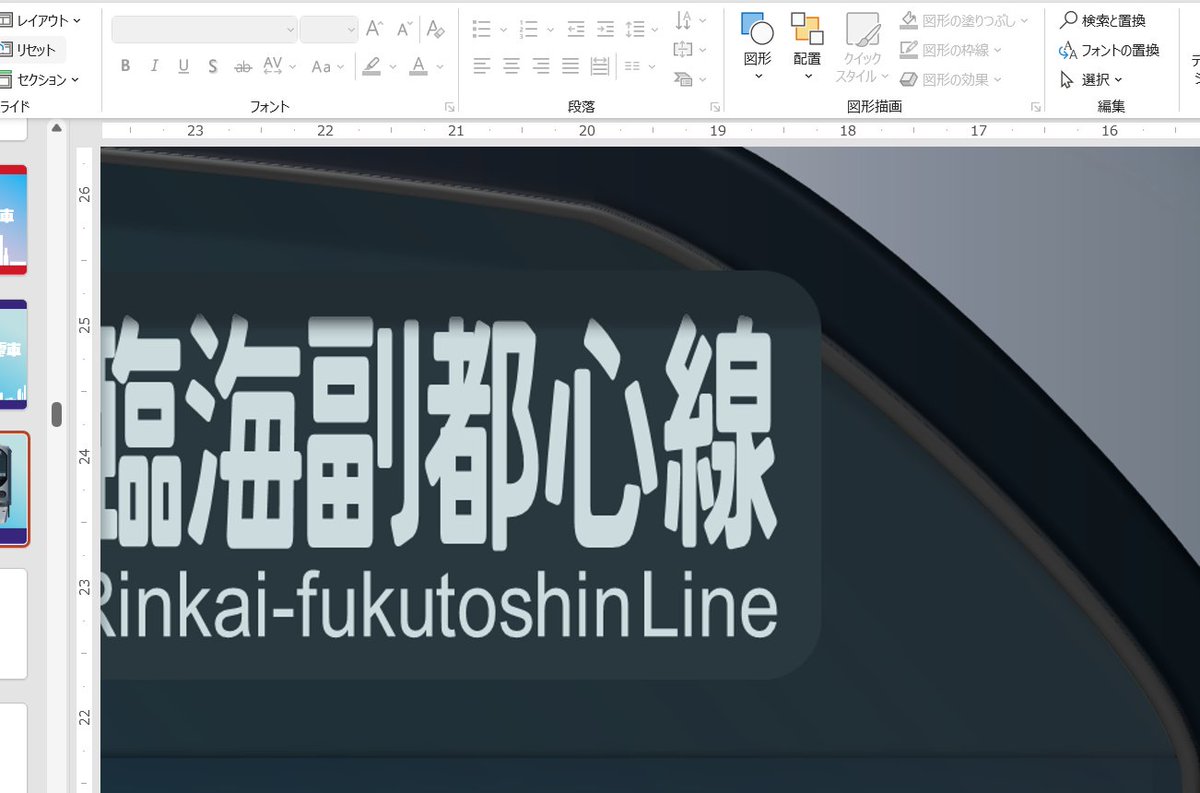
Task: Select the red-bordered first slide thumbnail
Action: [x=13, y=220]
